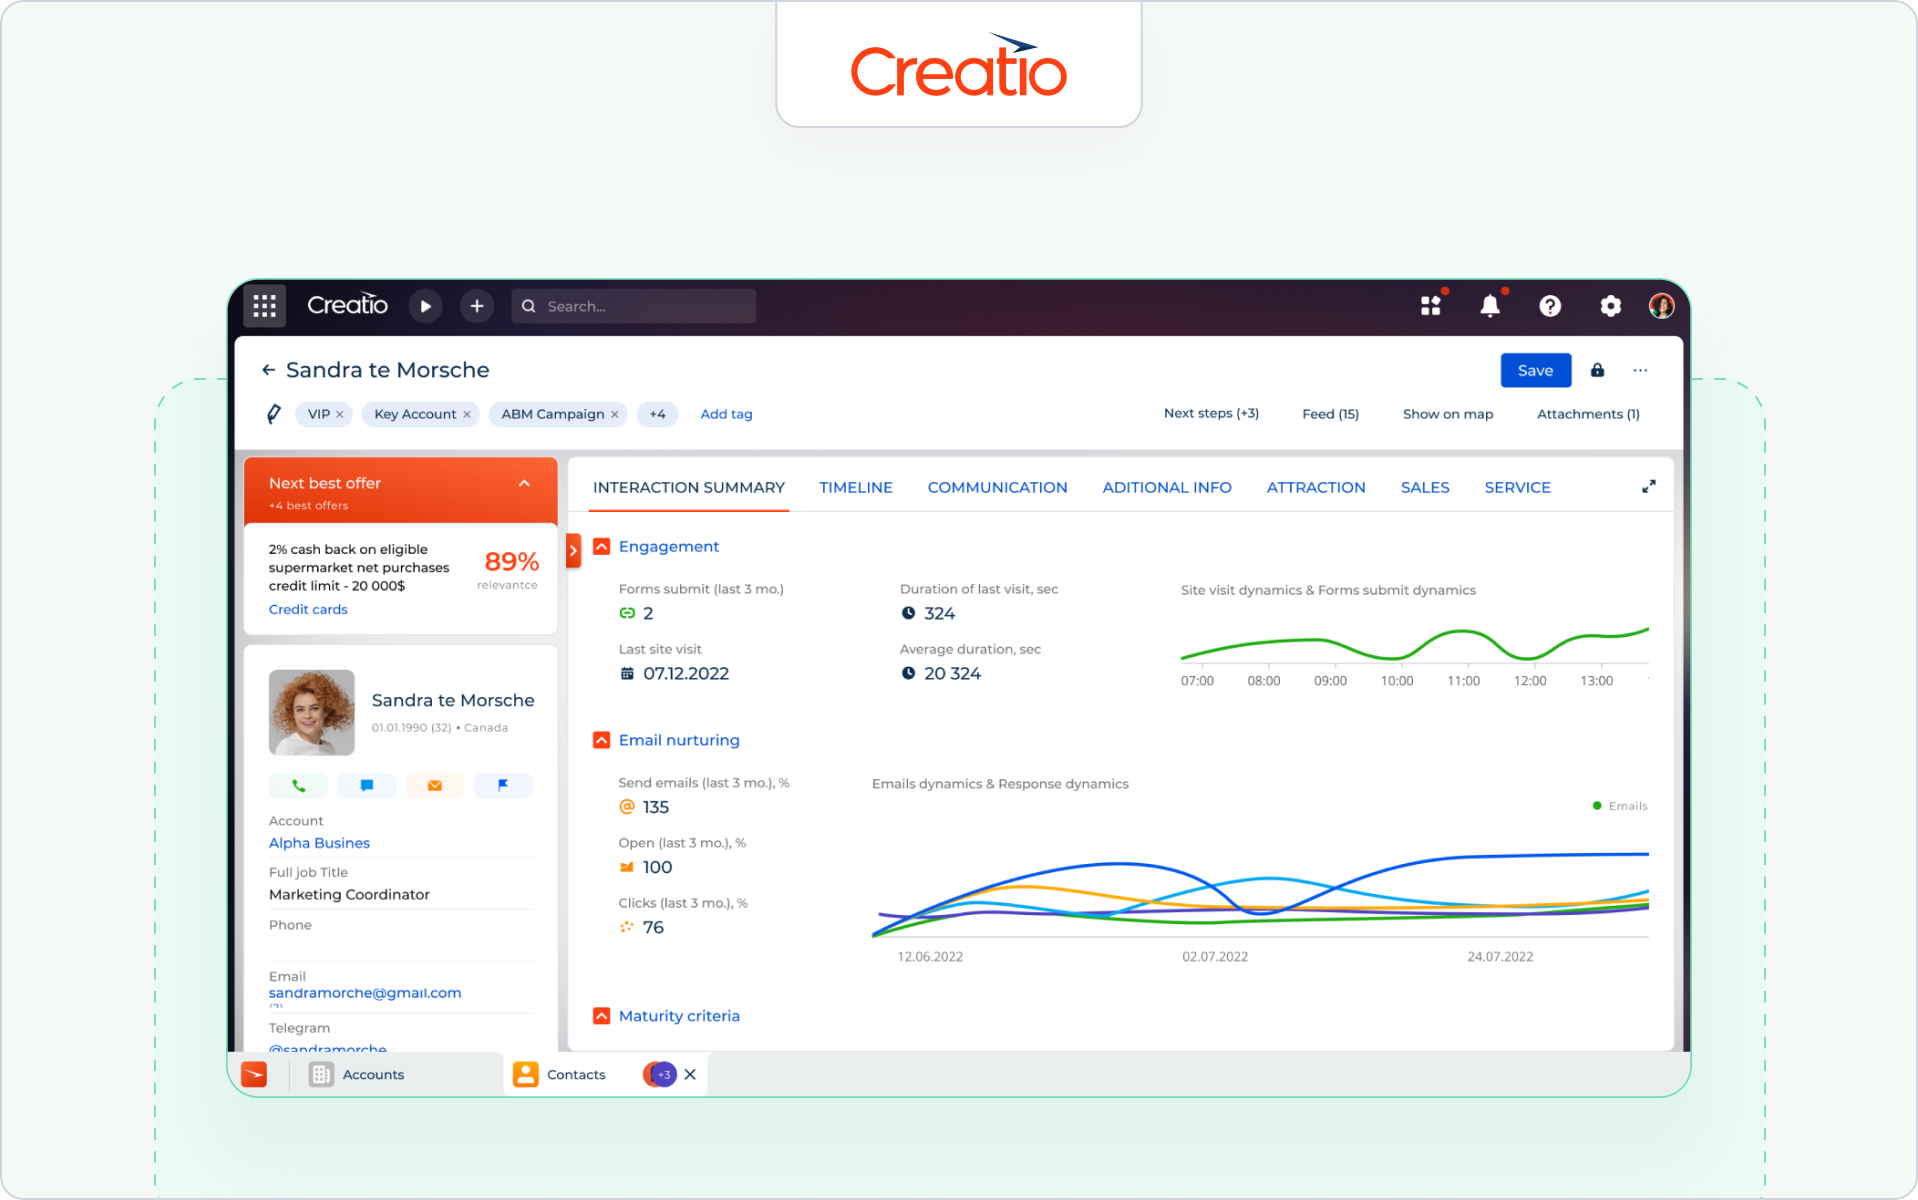Screen dimensions: 1918x1200
Task: Open system settings gear
Action: (1610, 306)
